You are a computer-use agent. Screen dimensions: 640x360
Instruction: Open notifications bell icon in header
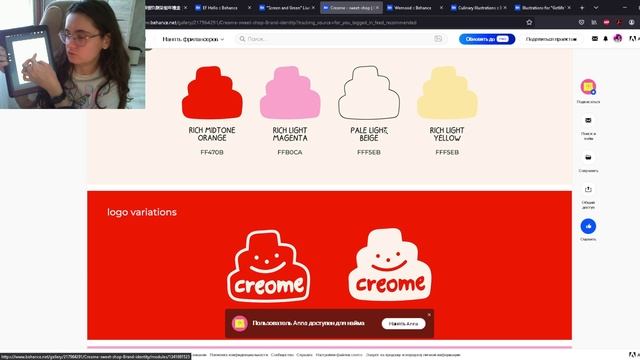[x=606, y=39]
